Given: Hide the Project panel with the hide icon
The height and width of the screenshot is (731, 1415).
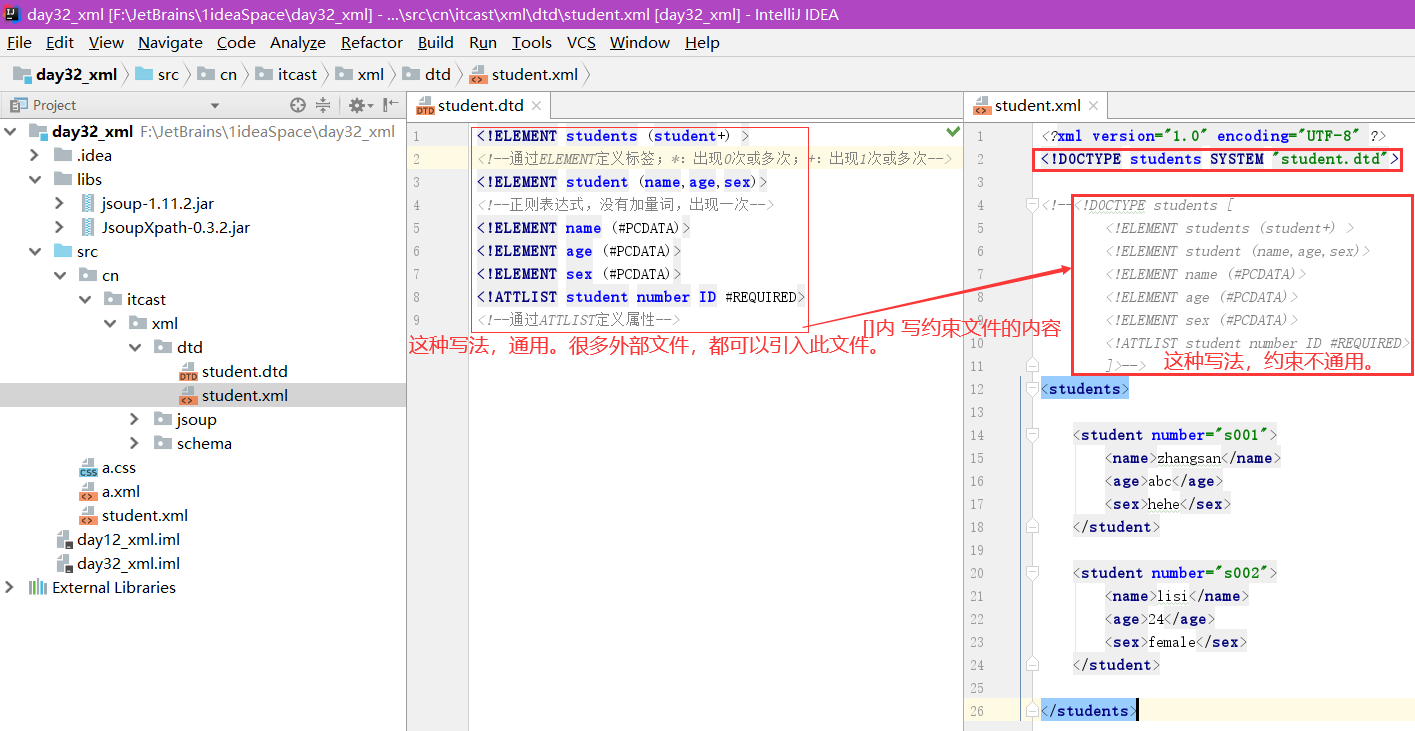Looking at the screenshot, I should pyautogui.click(x=391, y=105).
